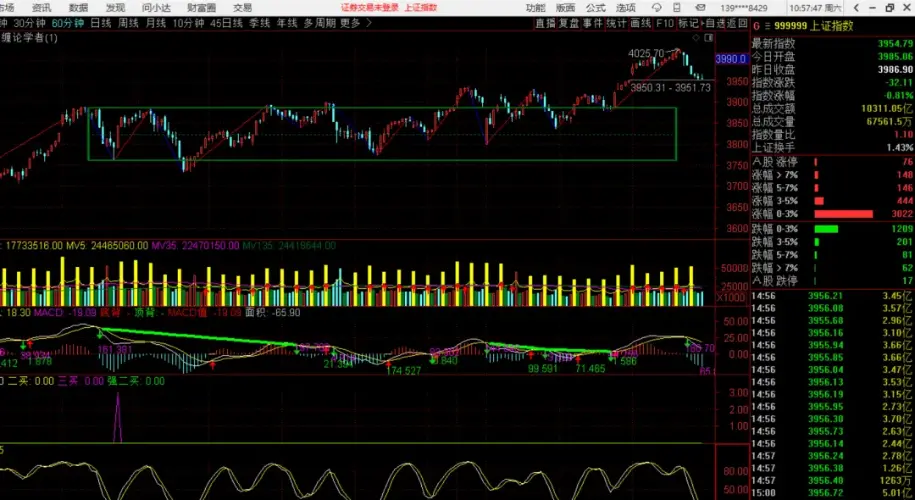Screen dimensions: 915x500
Task: Click the 事件 toolbar button
Action: click(592, 23)
